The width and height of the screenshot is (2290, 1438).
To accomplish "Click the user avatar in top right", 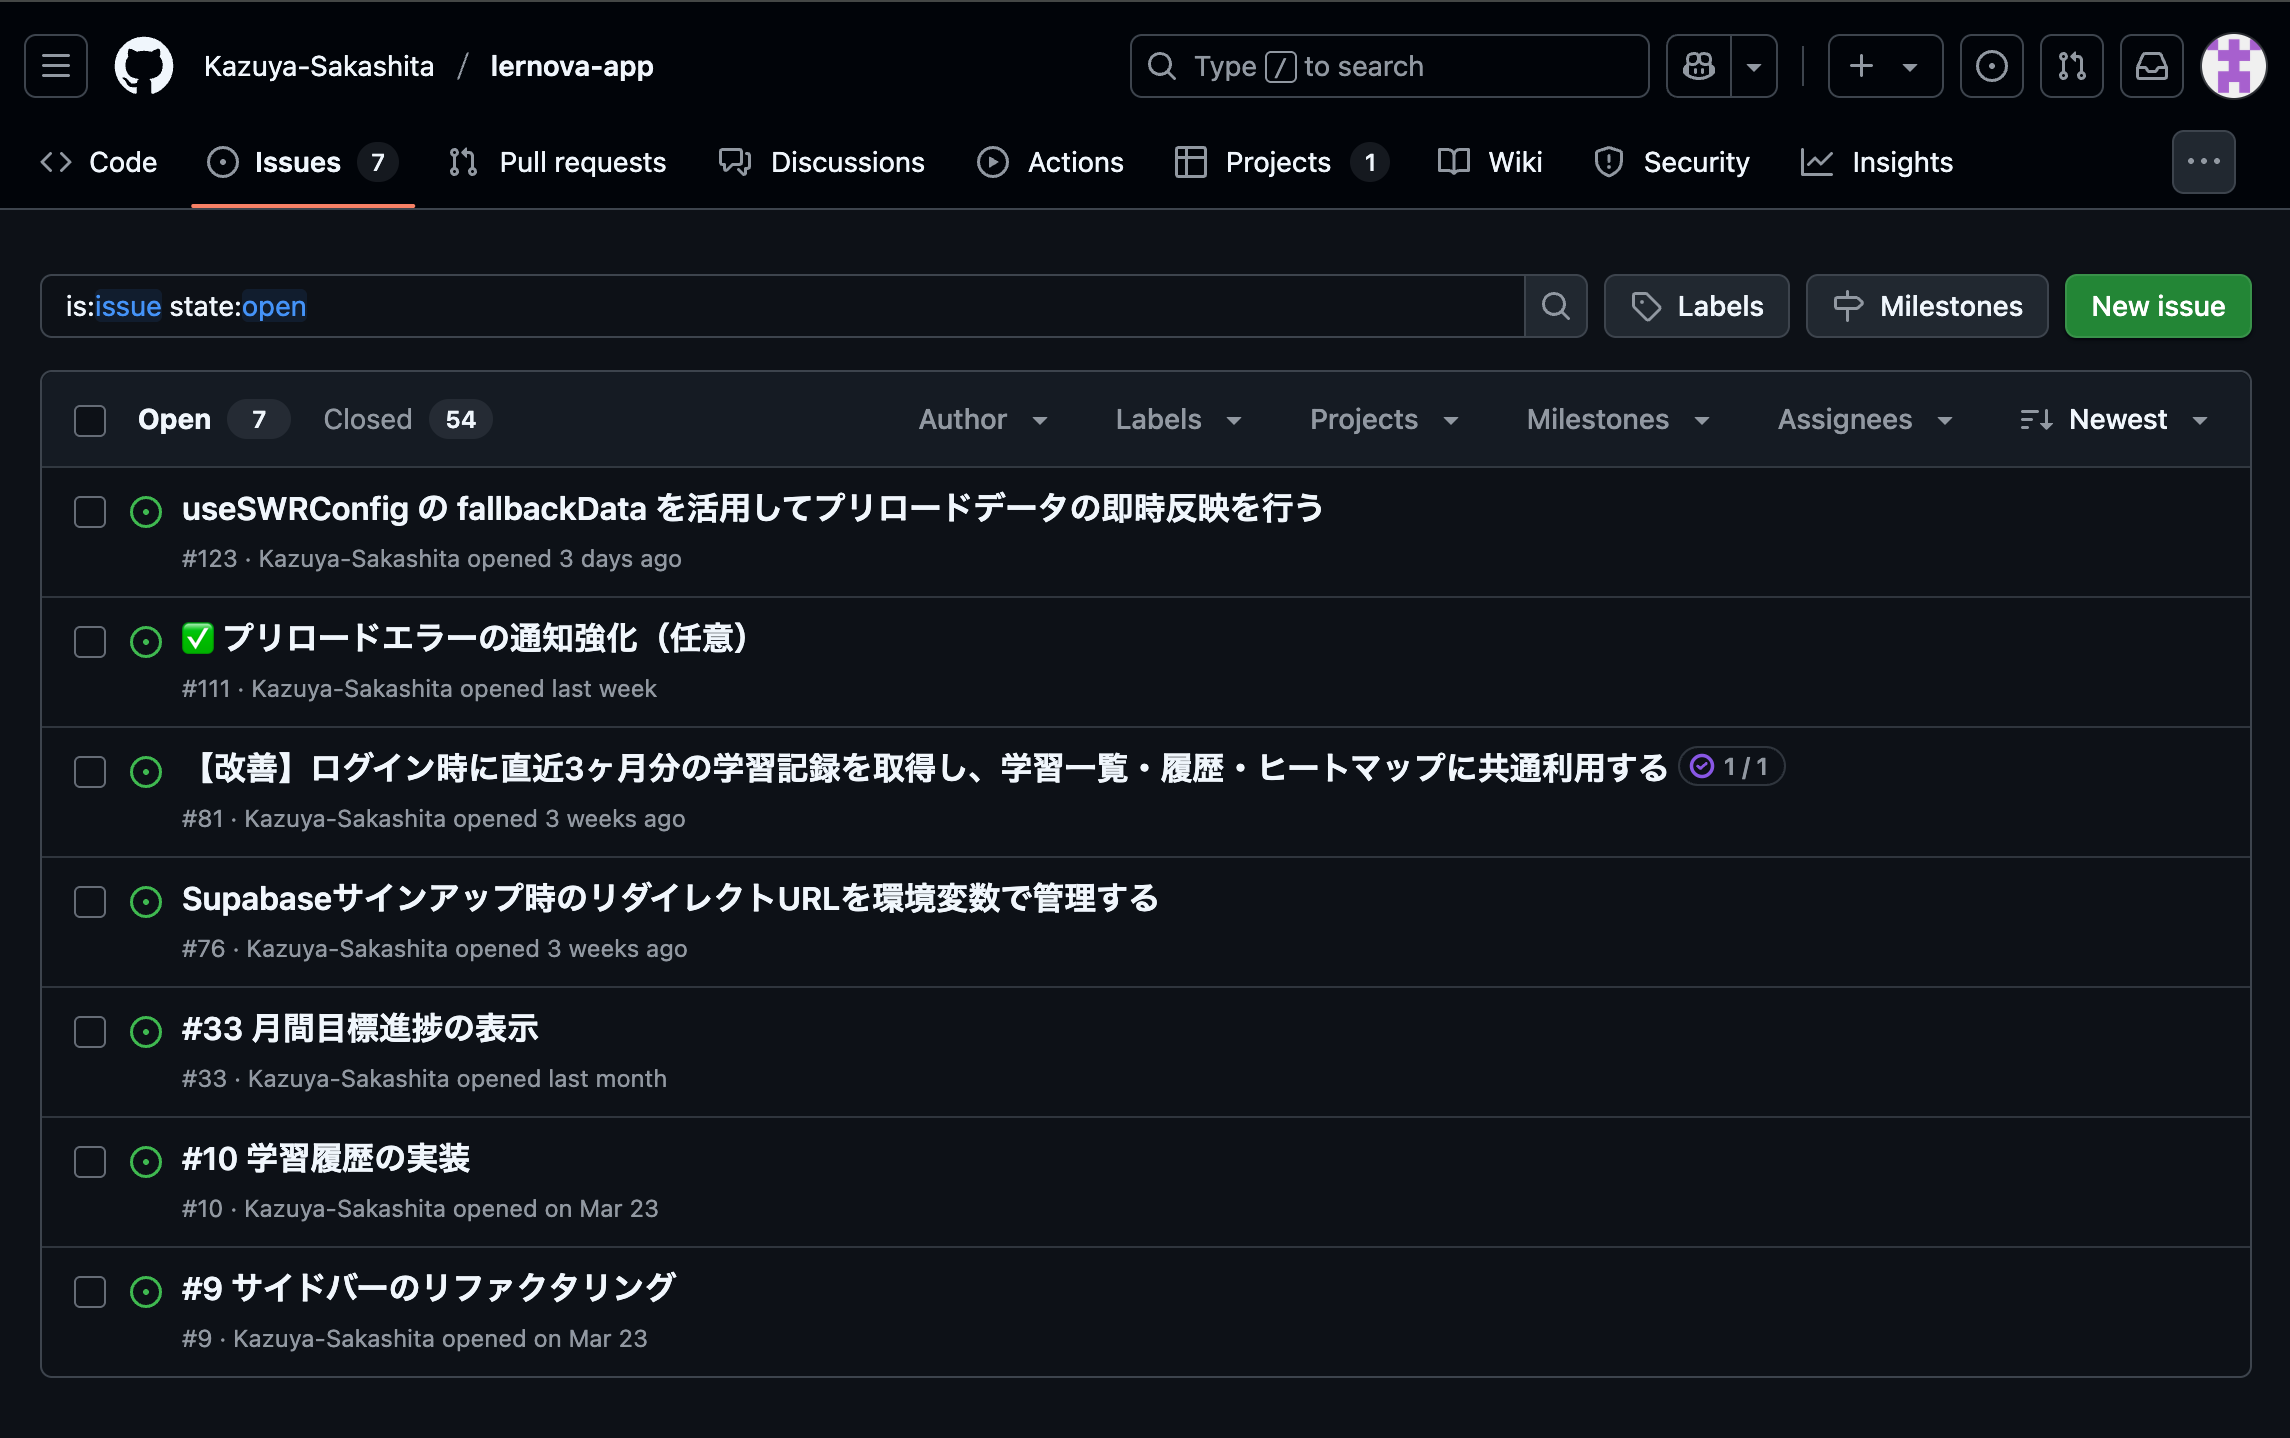I will (2233, 66).
